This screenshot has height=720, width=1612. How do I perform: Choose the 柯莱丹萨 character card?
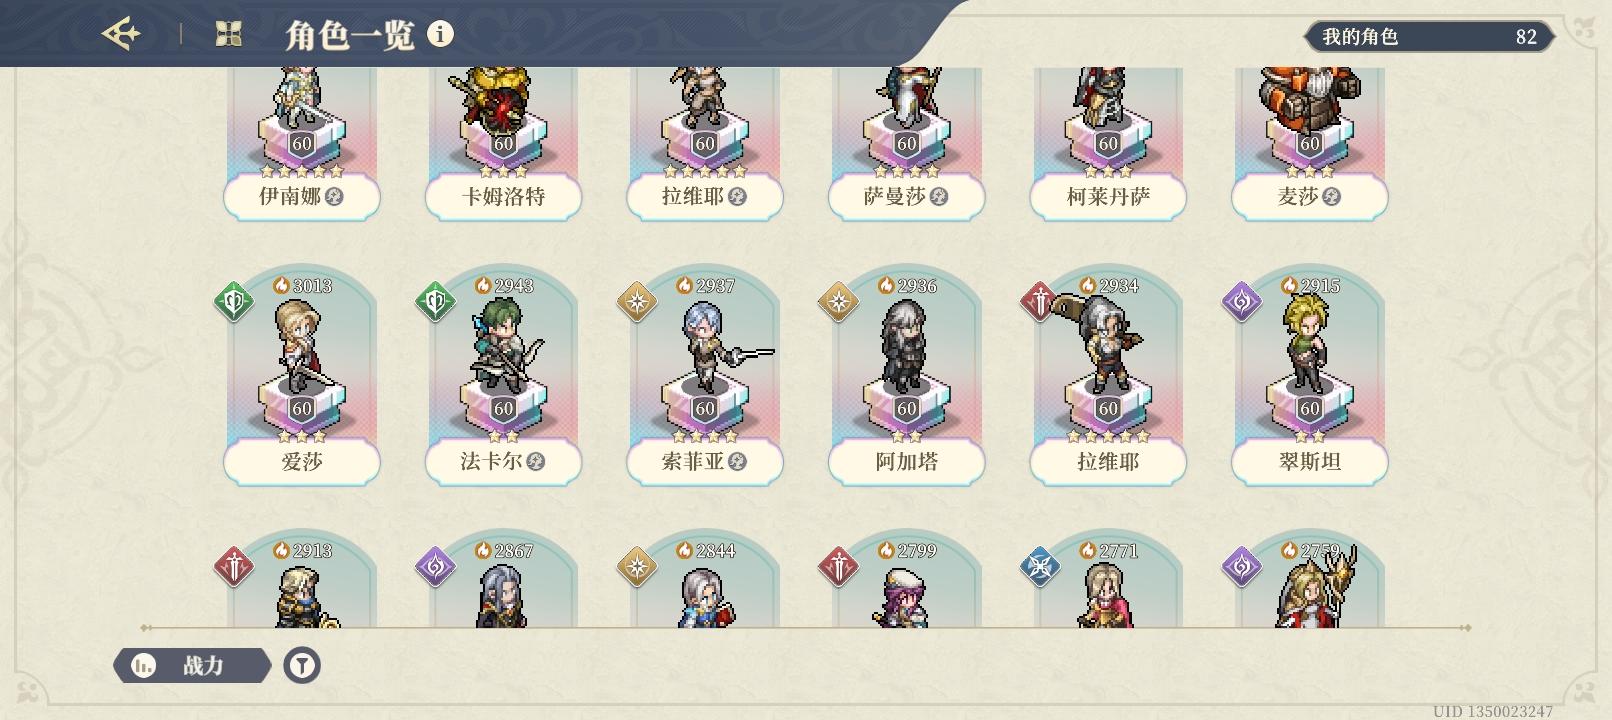[x=1108, y=140]
